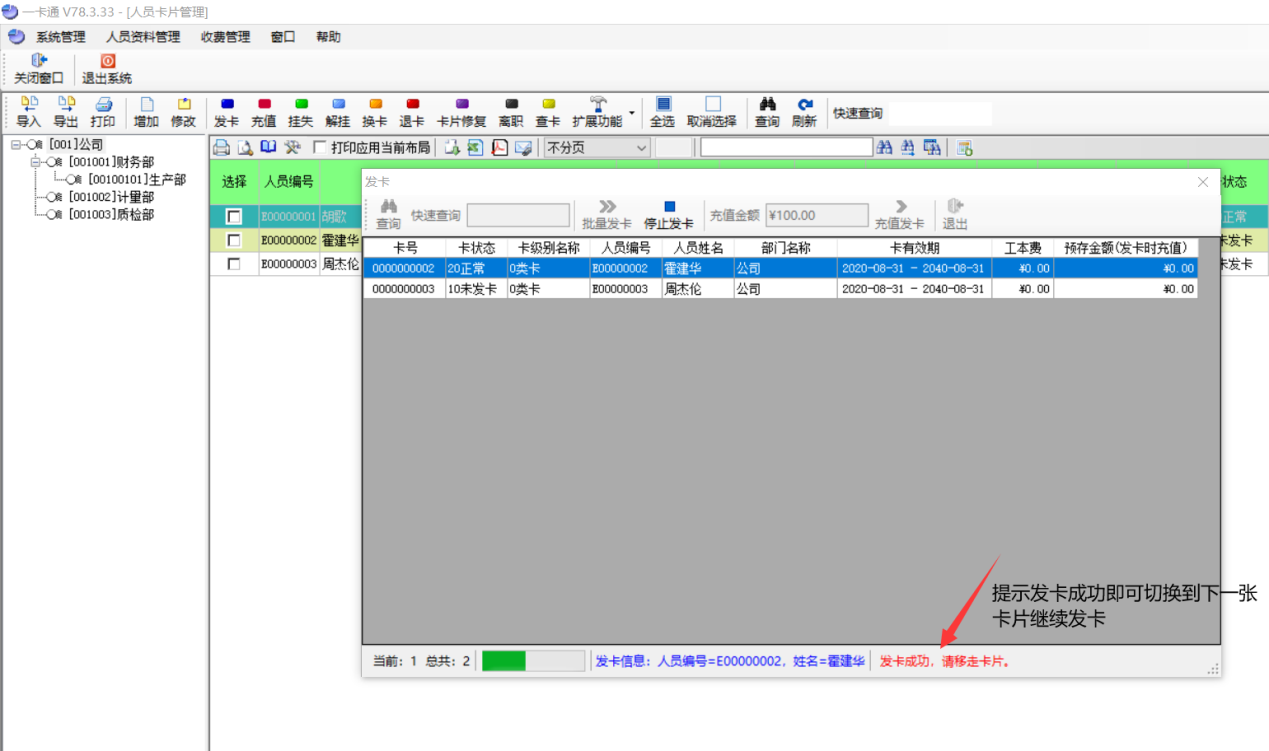Tick the checkbox for row E00000003

(x=234, y=264)
